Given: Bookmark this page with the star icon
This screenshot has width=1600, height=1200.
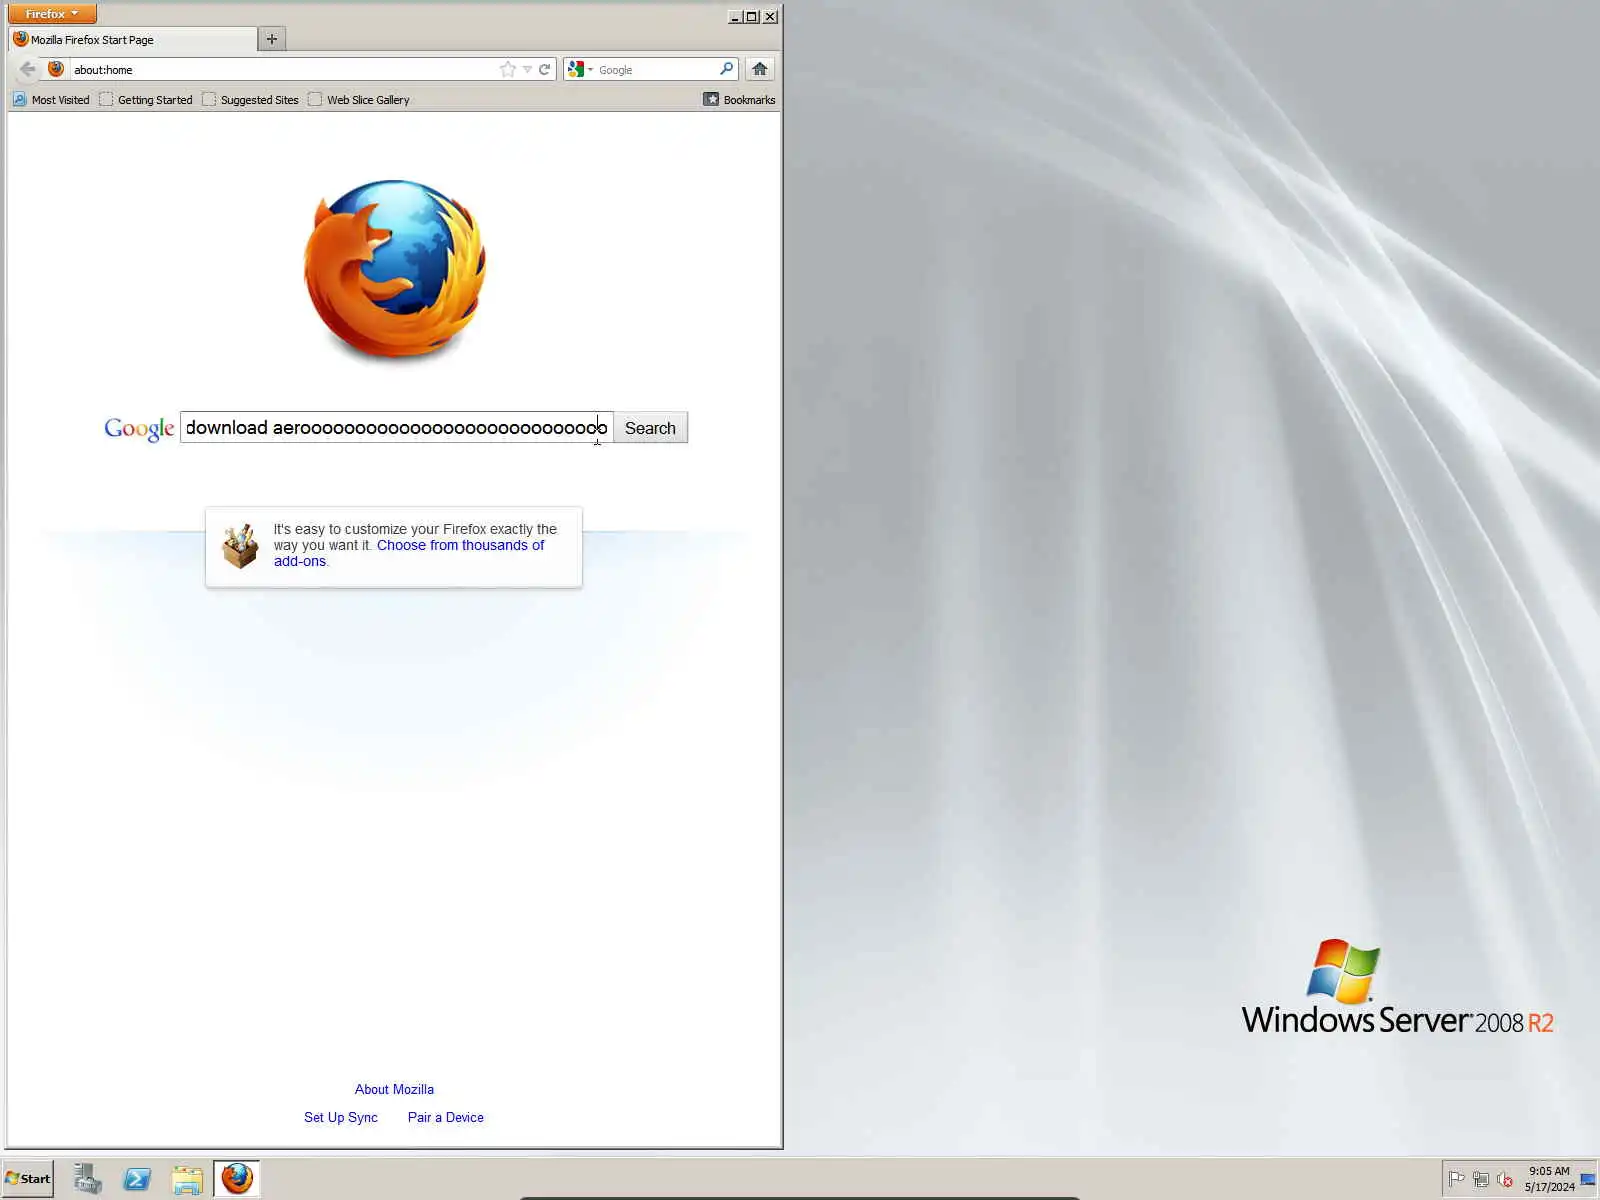Looking at the screenshot, I should click(x=508, y=69).
